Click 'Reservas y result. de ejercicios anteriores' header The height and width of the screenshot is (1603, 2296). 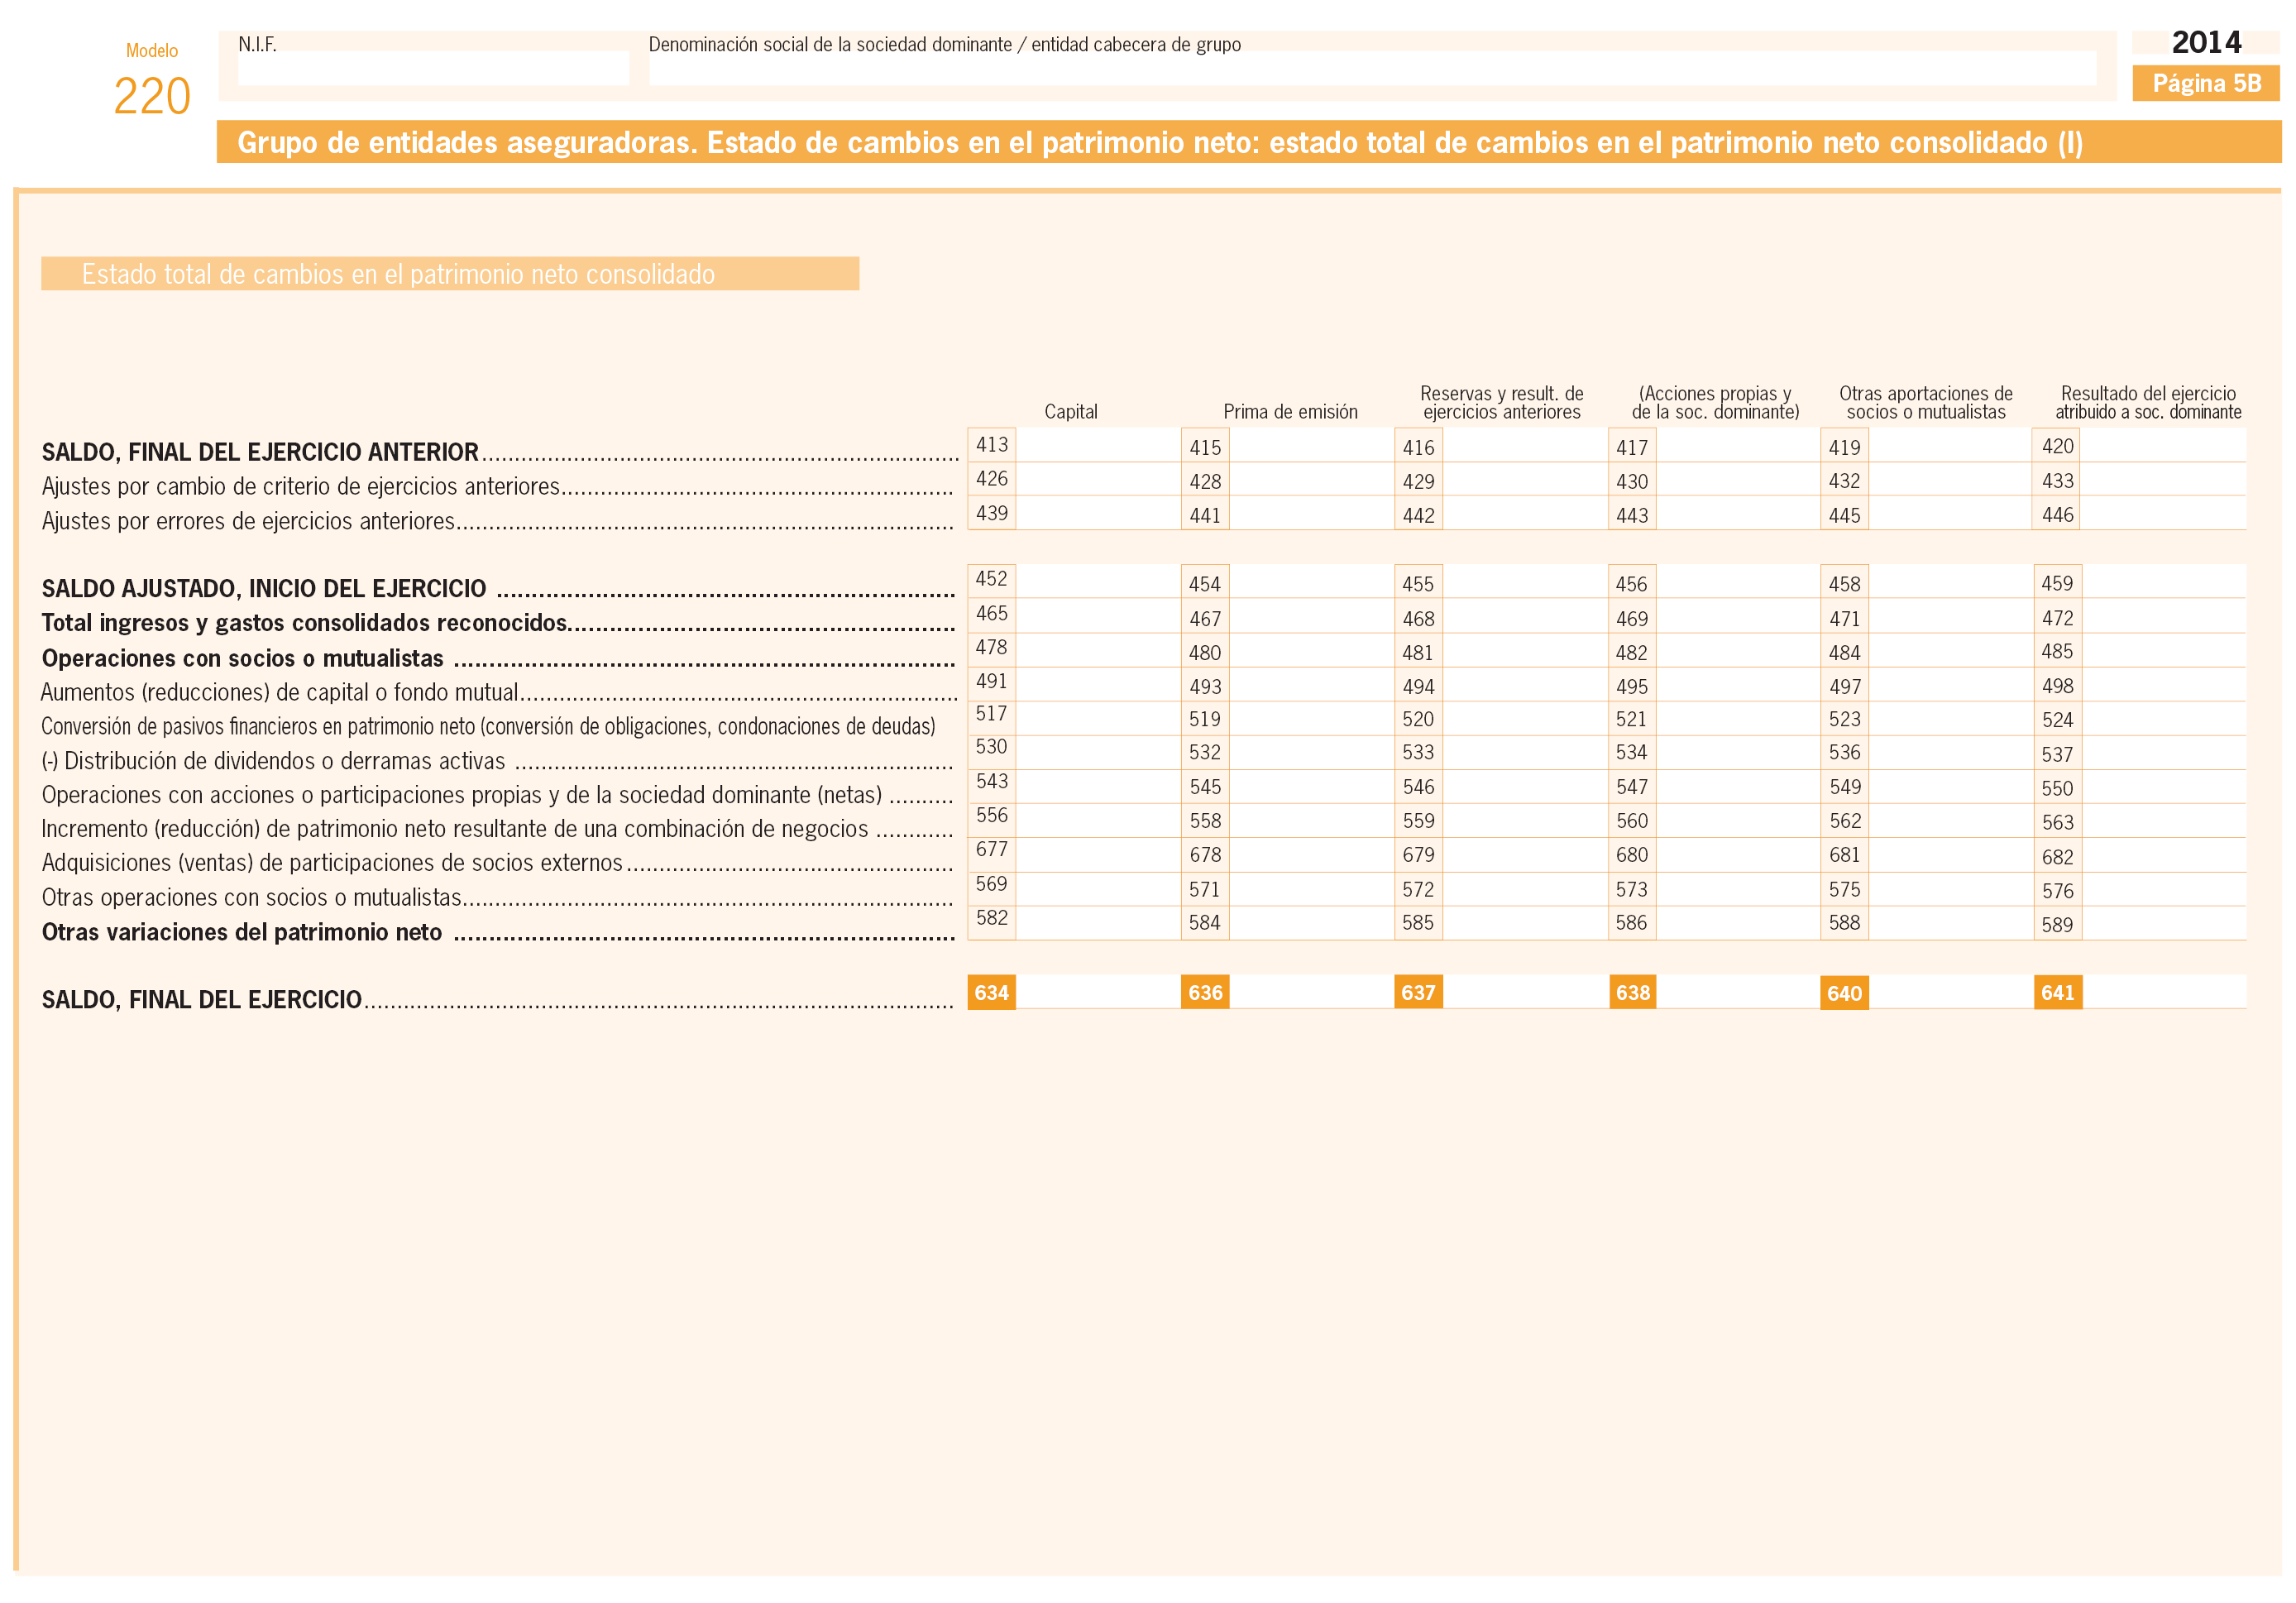[x=1502, y=402]
